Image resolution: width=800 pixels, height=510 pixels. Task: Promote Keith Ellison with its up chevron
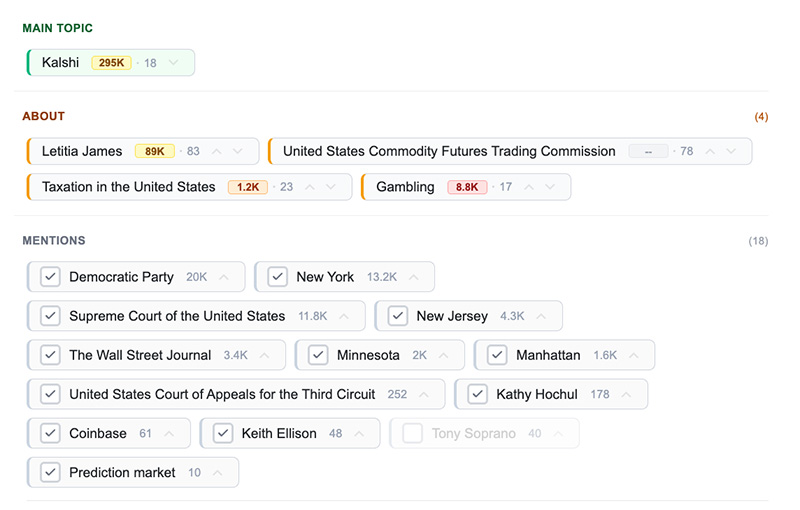pos(359,434)
